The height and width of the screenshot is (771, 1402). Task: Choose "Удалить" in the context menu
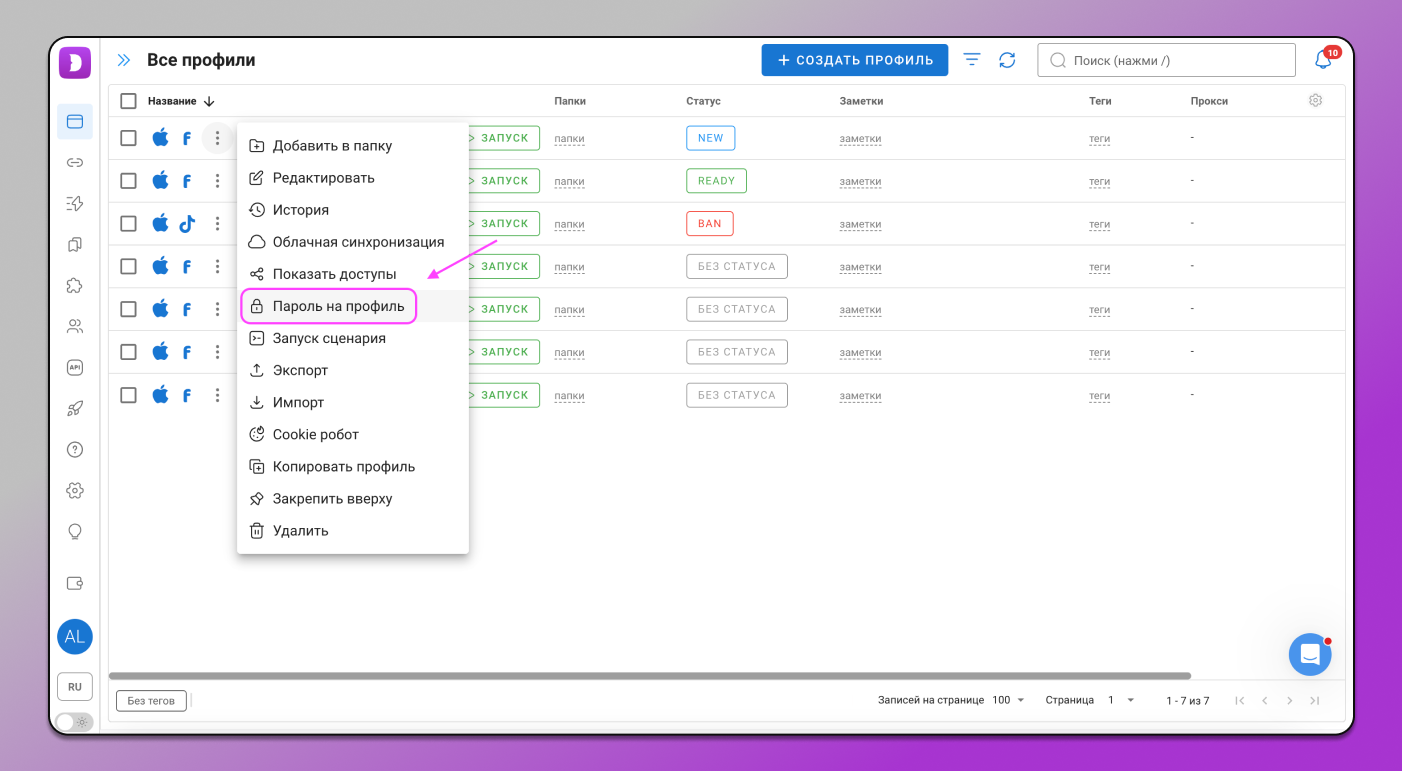300,531
